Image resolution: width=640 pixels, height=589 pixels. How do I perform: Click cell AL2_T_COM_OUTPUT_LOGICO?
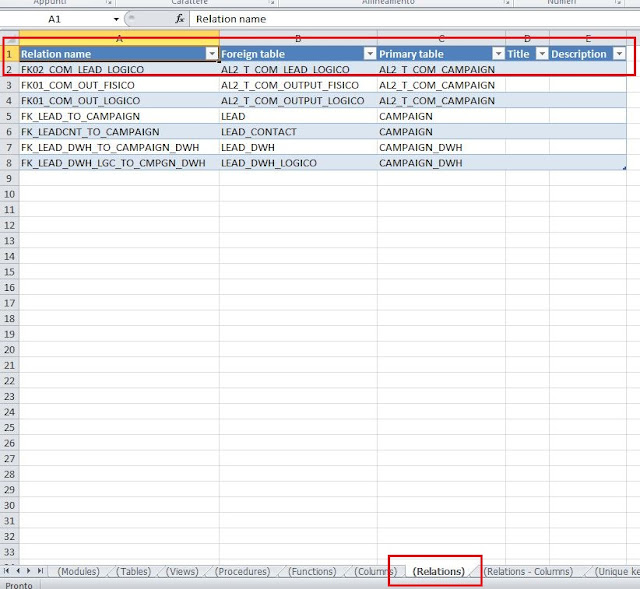298,100
